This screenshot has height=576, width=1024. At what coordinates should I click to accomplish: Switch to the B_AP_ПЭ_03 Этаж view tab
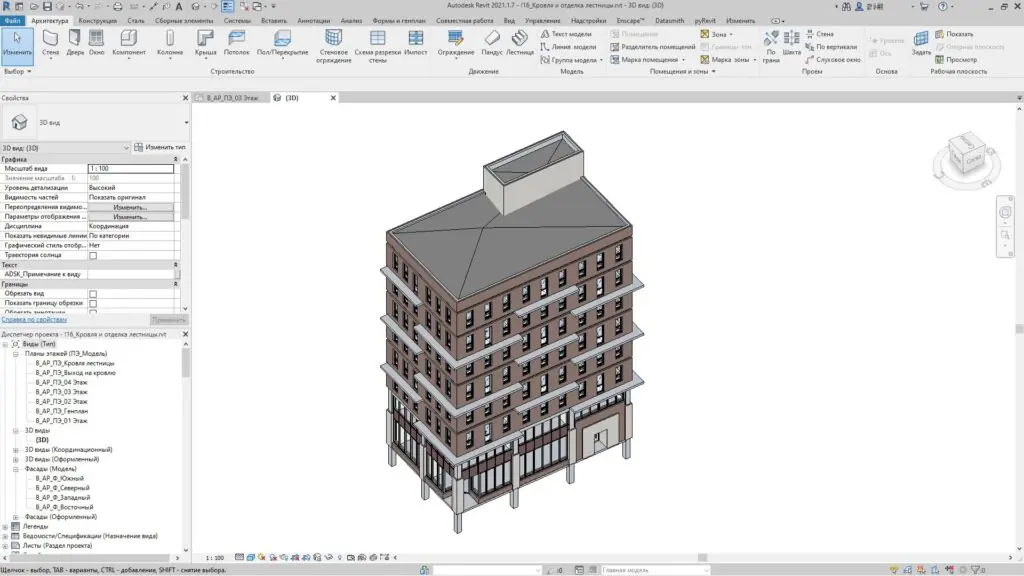[x=234, y=98]
